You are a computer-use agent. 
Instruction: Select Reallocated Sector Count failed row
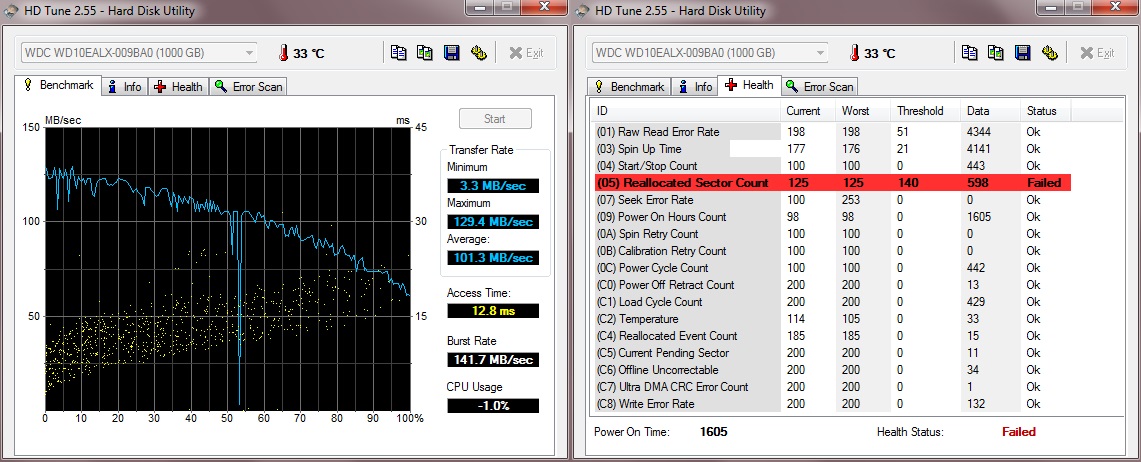[x=832, y=183]
